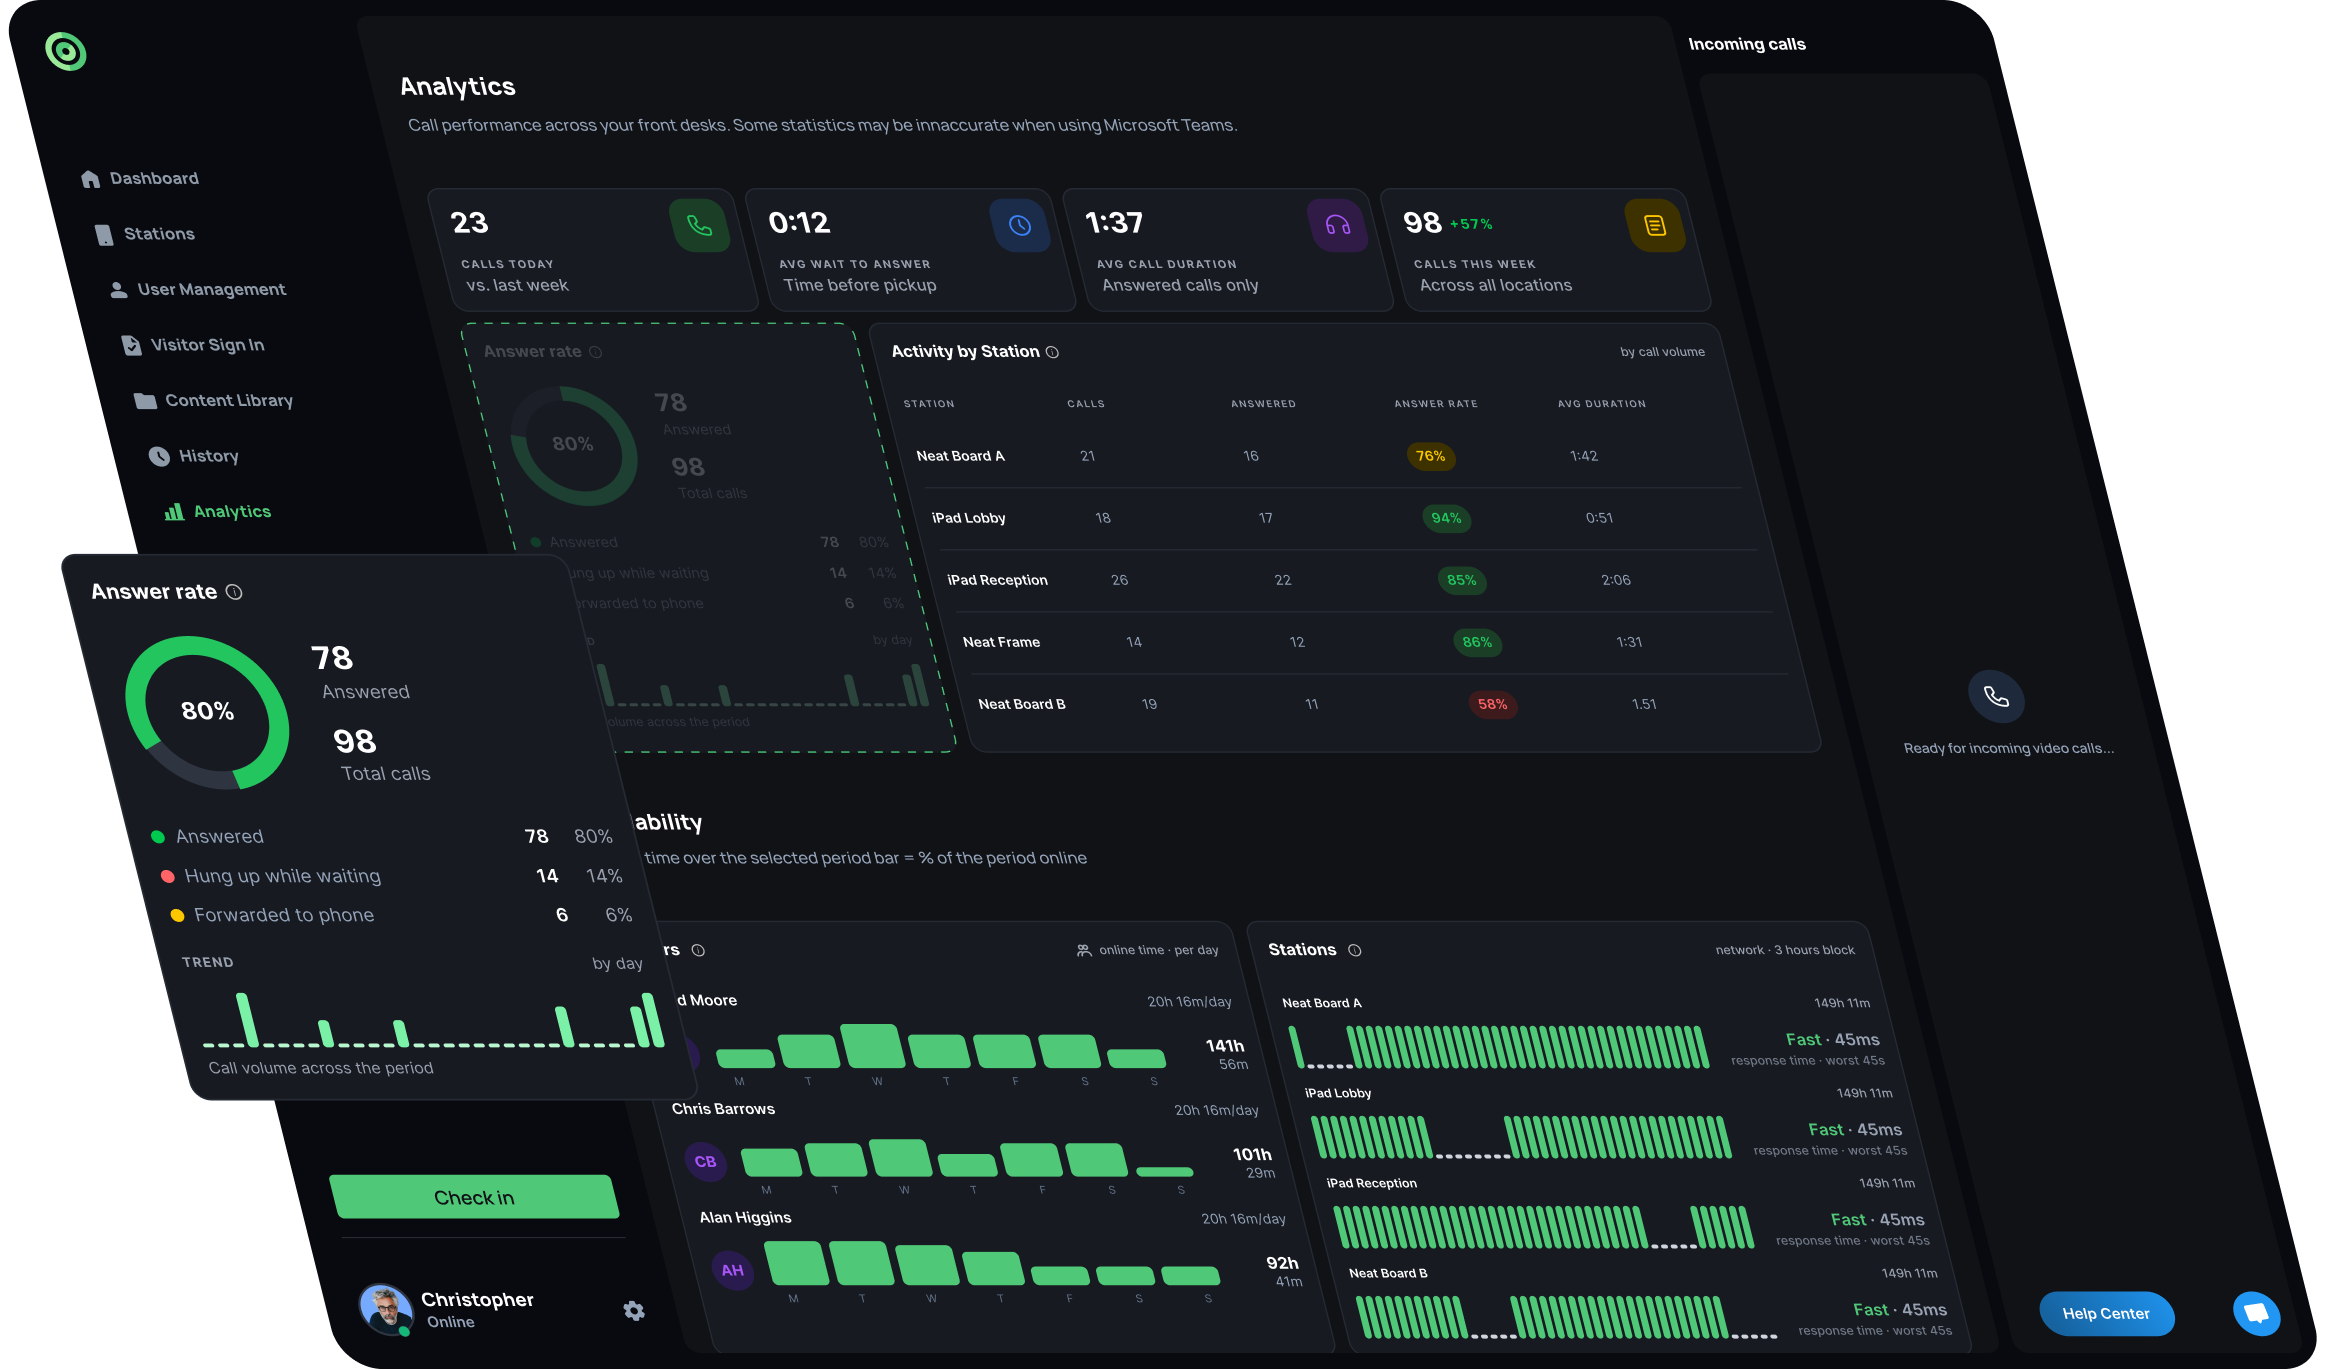Viewport: 2326px width, 1370px height.
Task: Open Visitor Sign In page
Action: (x=193, y=345)
